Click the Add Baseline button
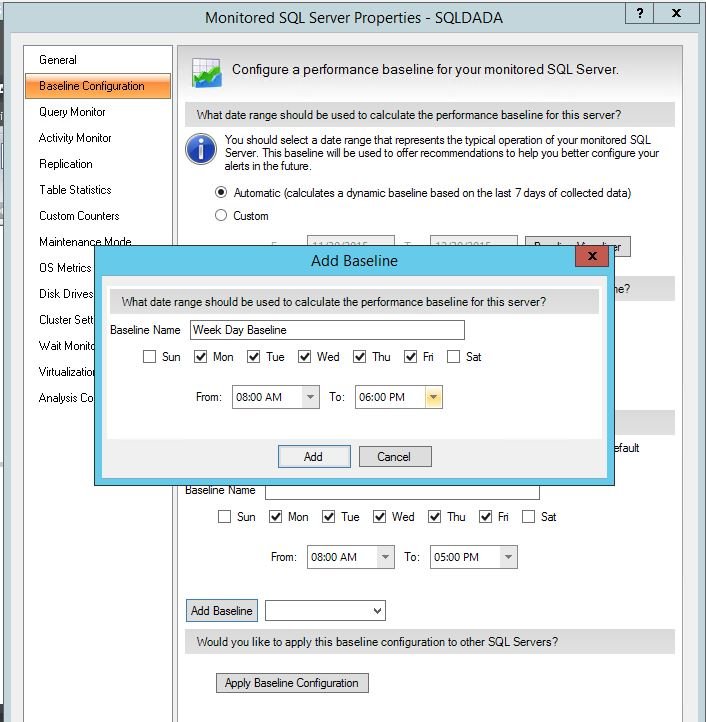This screenshot has height=722, width=706. click(222, 611)
